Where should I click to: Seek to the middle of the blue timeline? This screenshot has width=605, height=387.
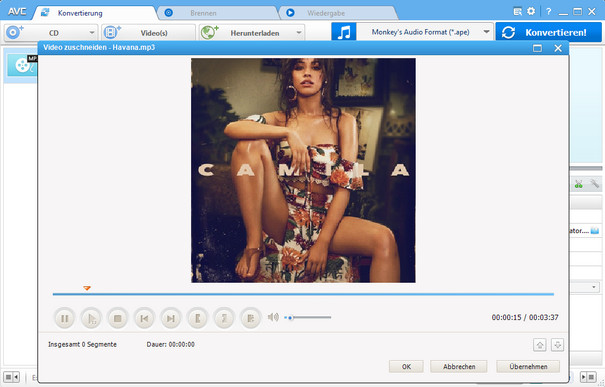pos(303,294)
